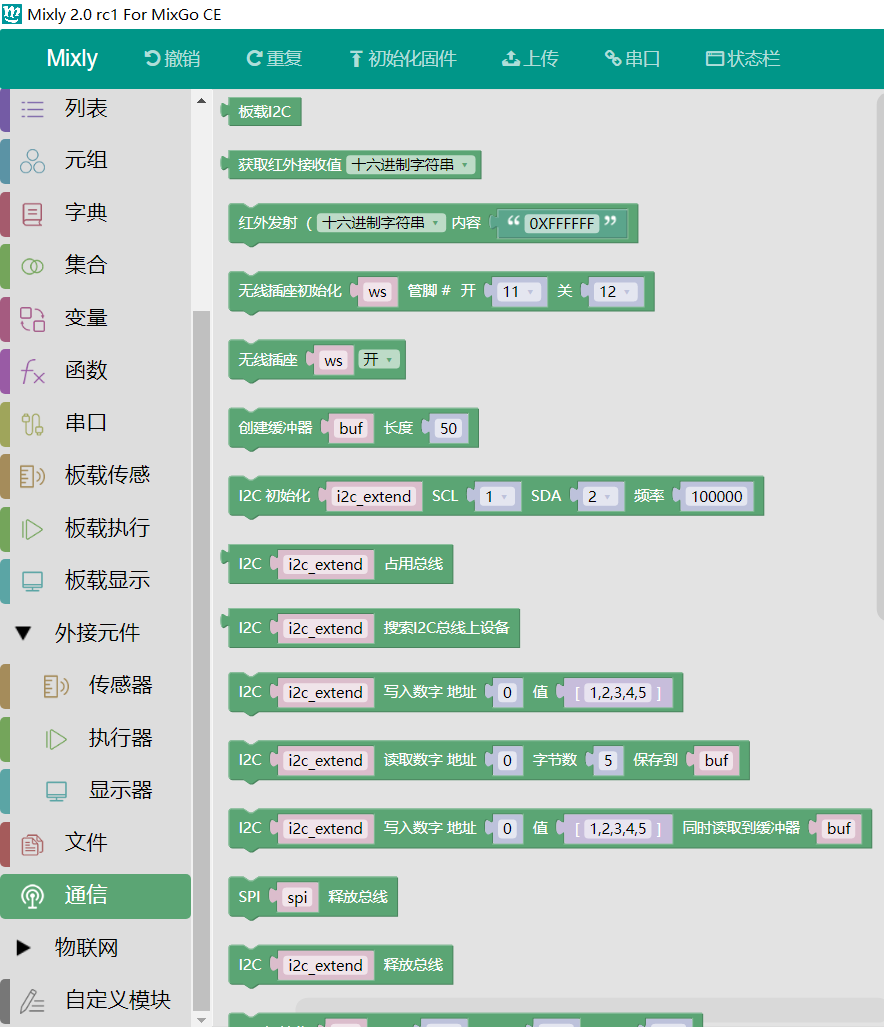The height and width of the screenshot is (1027, 884).
Task: Click the 创建缓冲器 buf variable field
Action: [351, 428]
